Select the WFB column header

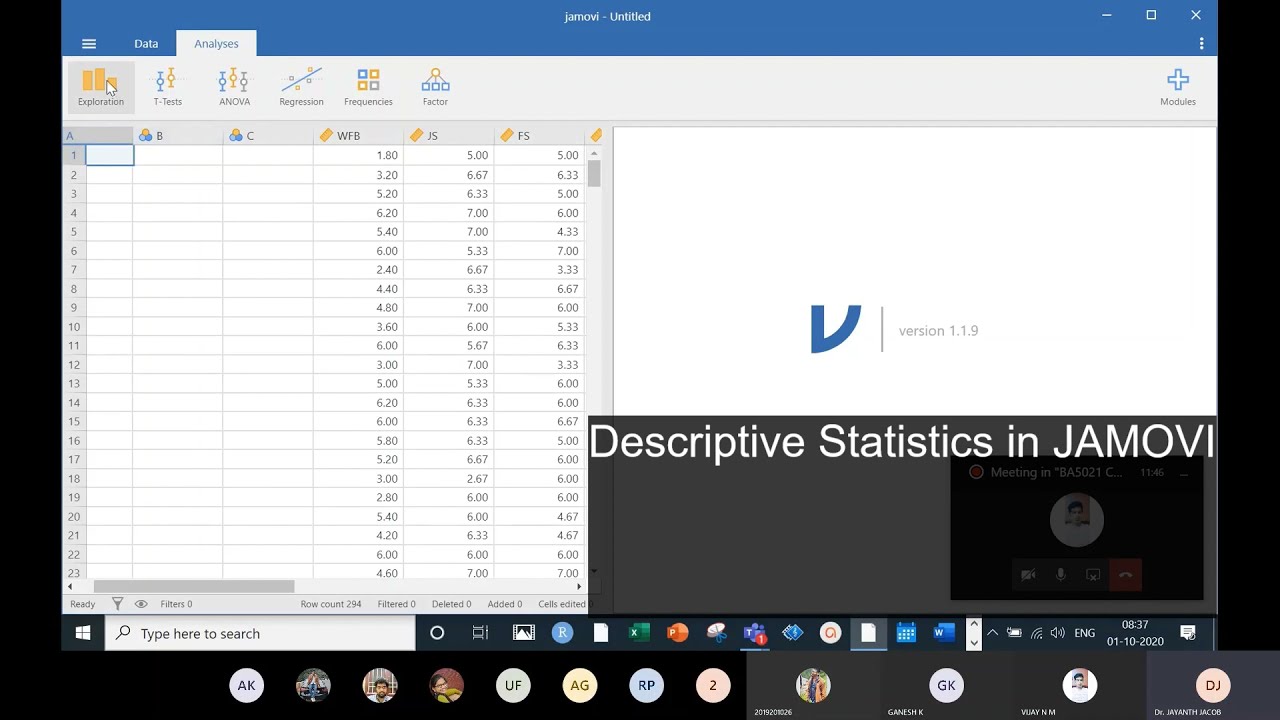[358, 136]
